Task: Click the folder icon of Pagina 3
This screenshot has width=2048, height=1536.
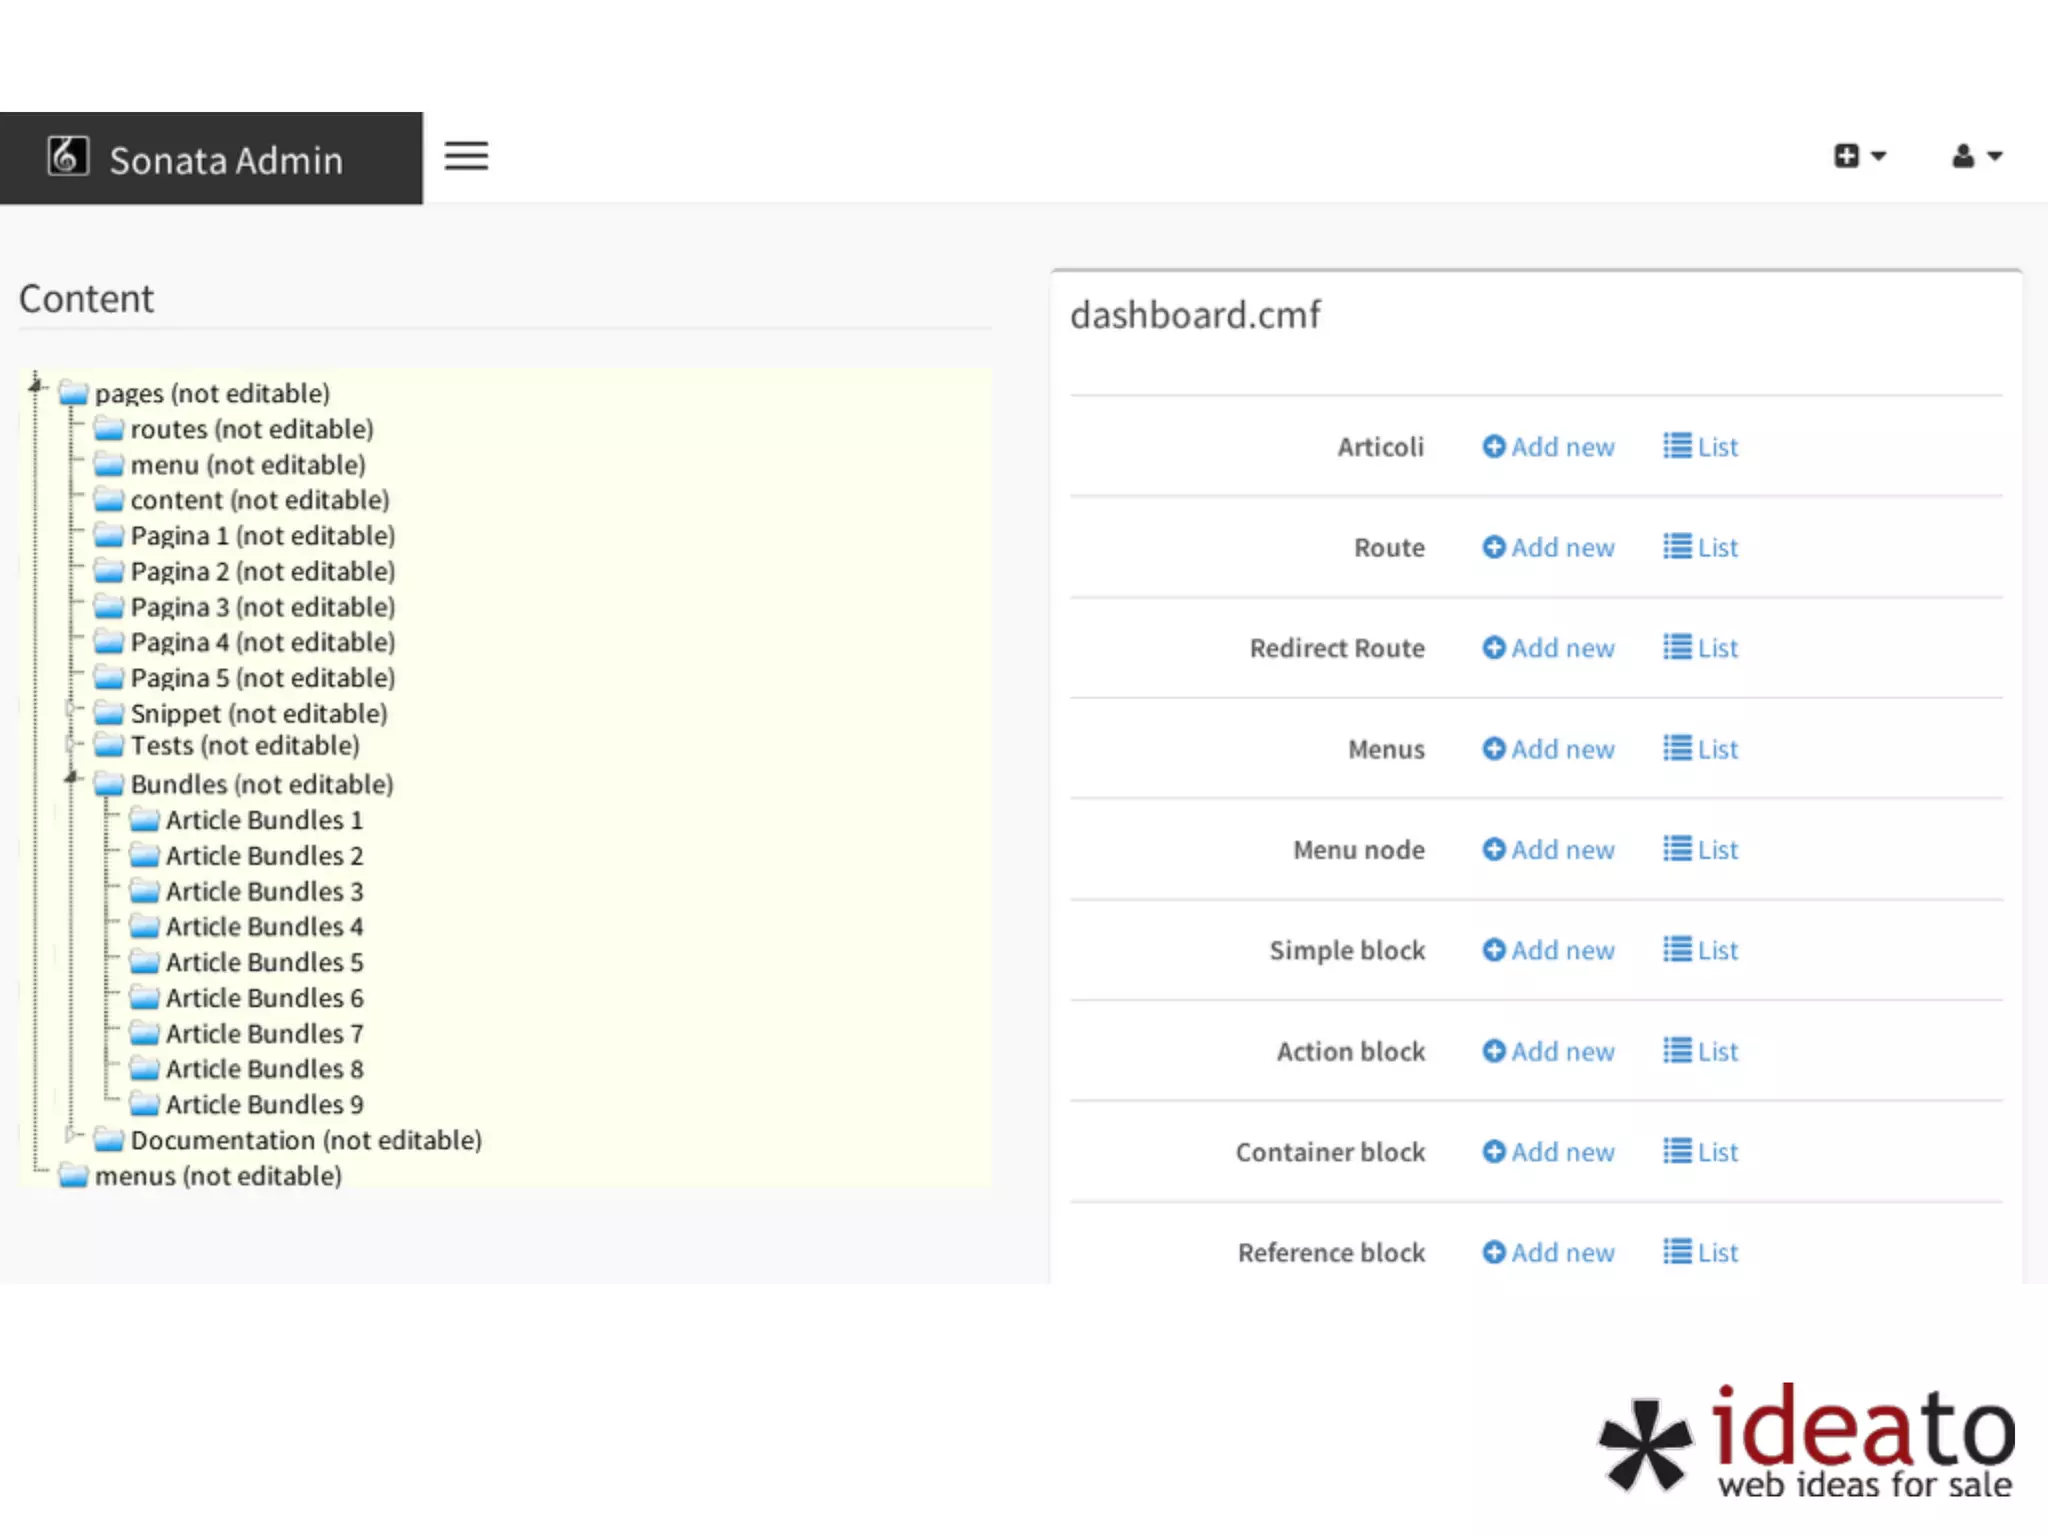Action: click(x=108, y=607)
